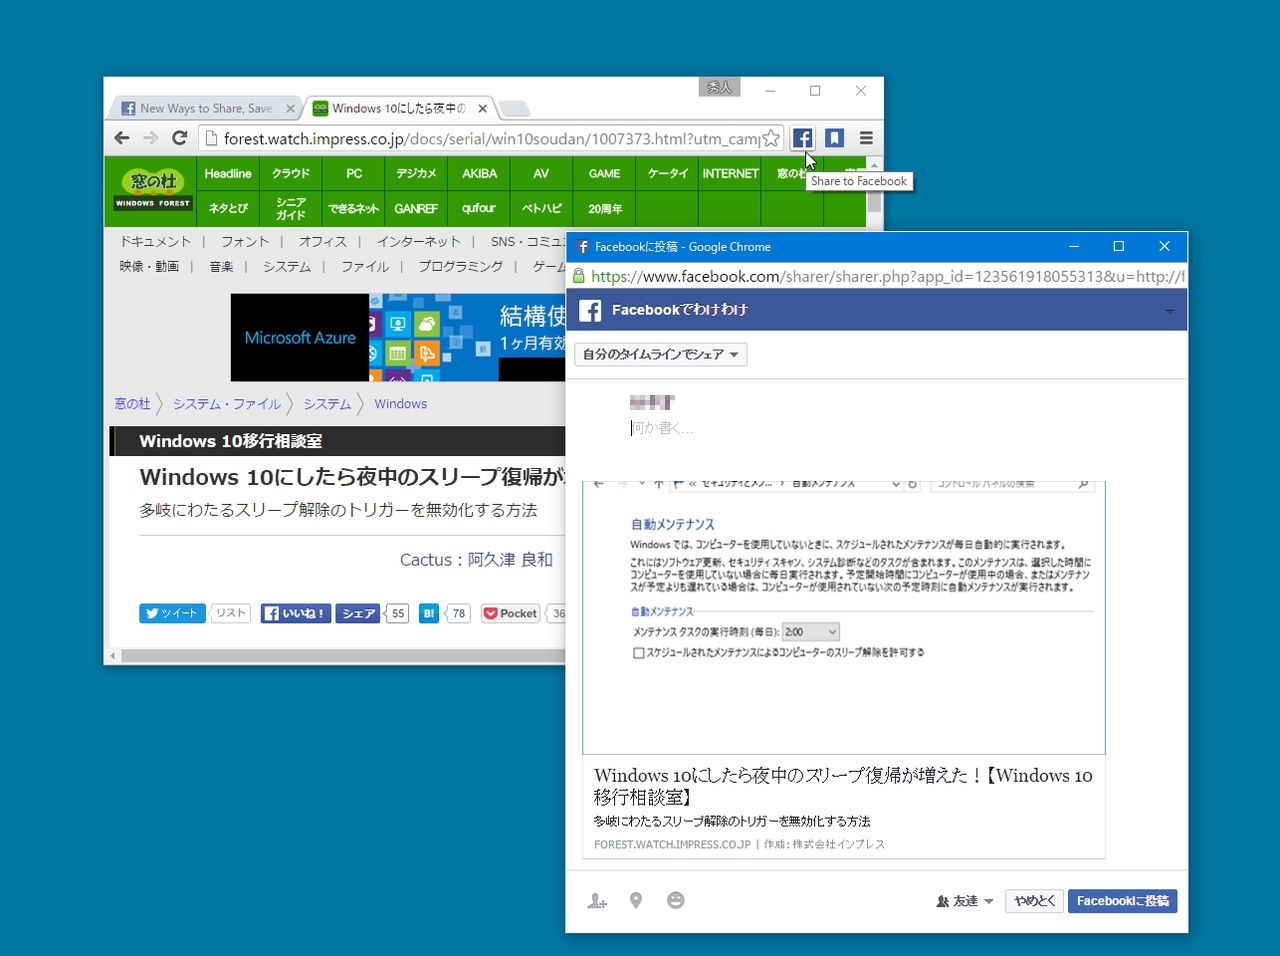Click the Microsoft Azure banner ad

pyautogui.click(x=398, y=337)
